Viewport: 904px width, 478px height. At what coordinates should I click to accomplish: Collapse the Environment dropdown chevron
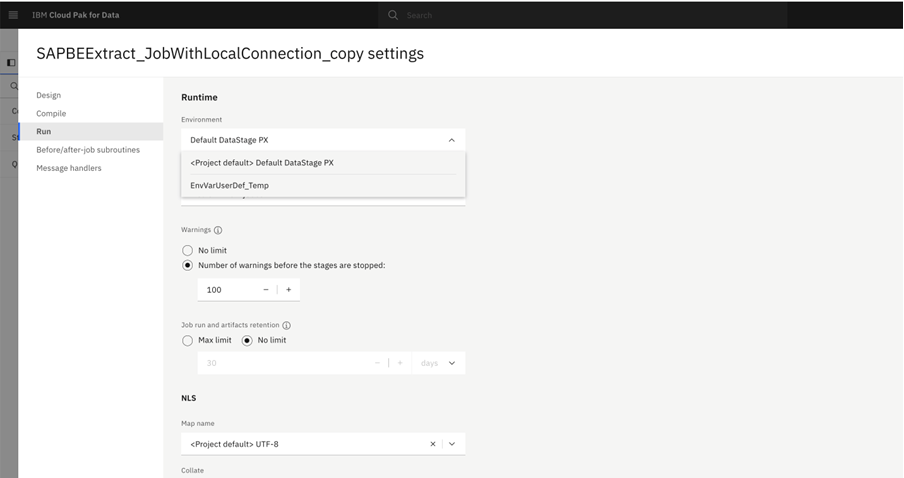451,140
